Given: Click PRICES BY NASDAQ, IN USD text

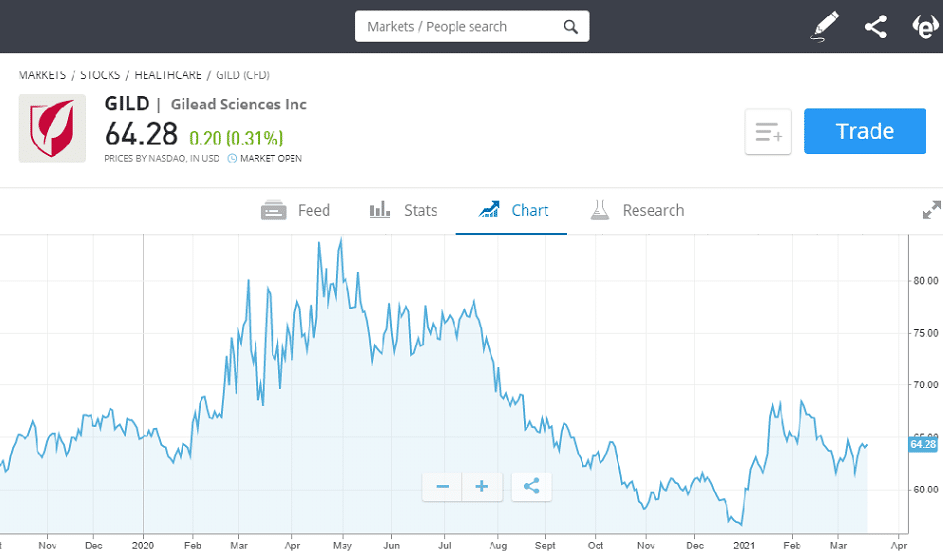Looking at the screenshot, I should 162,159.
